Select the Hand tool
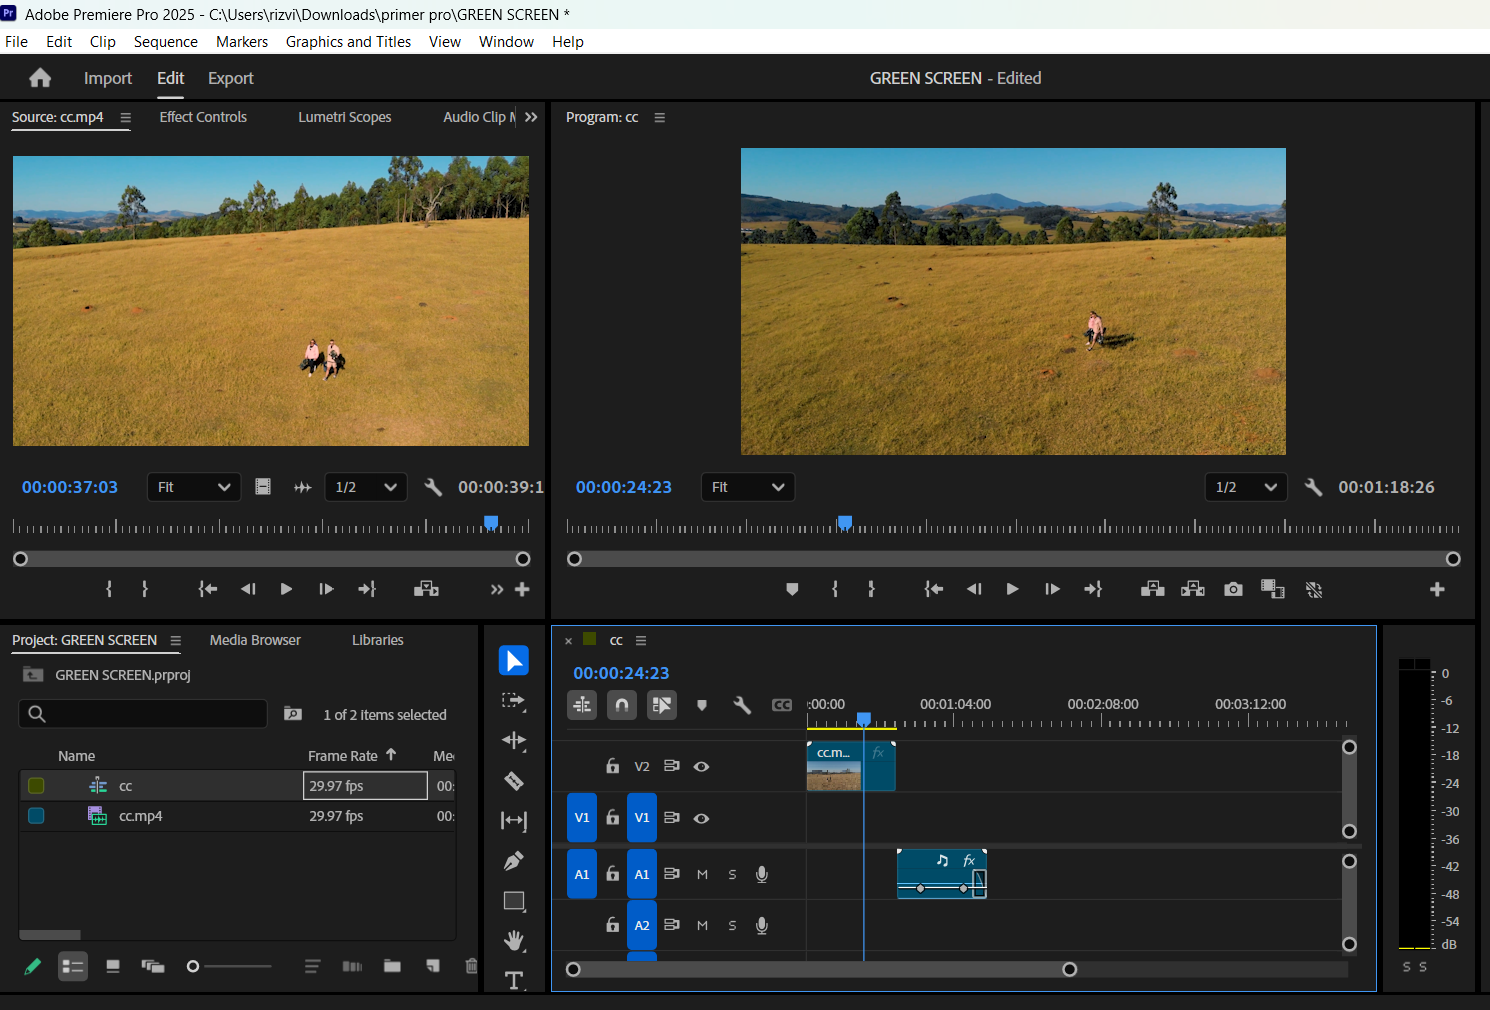Image resolution: width=1490 pixels, height=1010 pixels. coord(514,941)
